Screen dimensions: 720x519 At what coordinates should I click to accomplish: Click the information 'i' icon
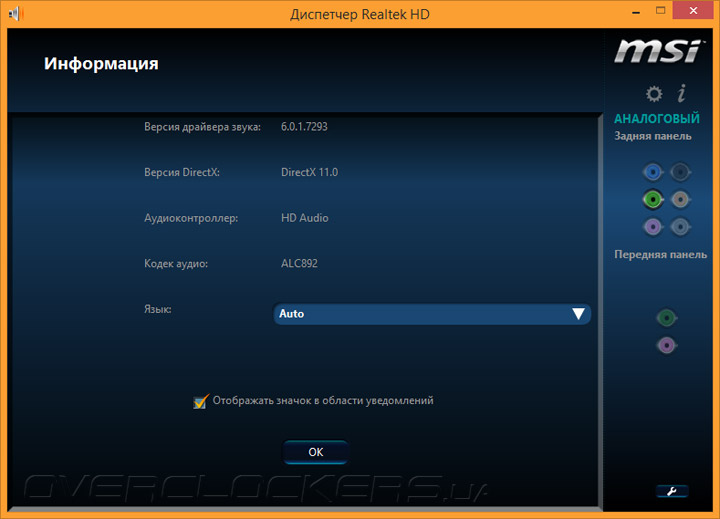click(x=682, y=93)
